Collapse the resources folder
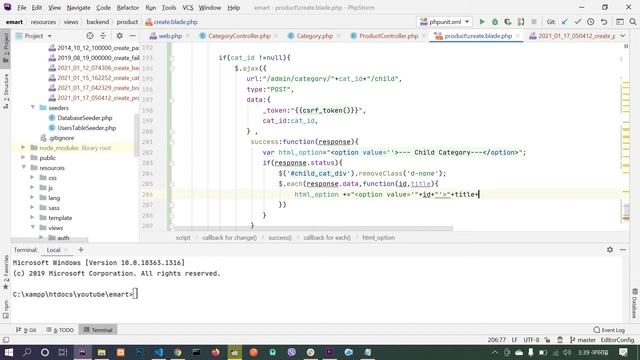 [23, 167]
